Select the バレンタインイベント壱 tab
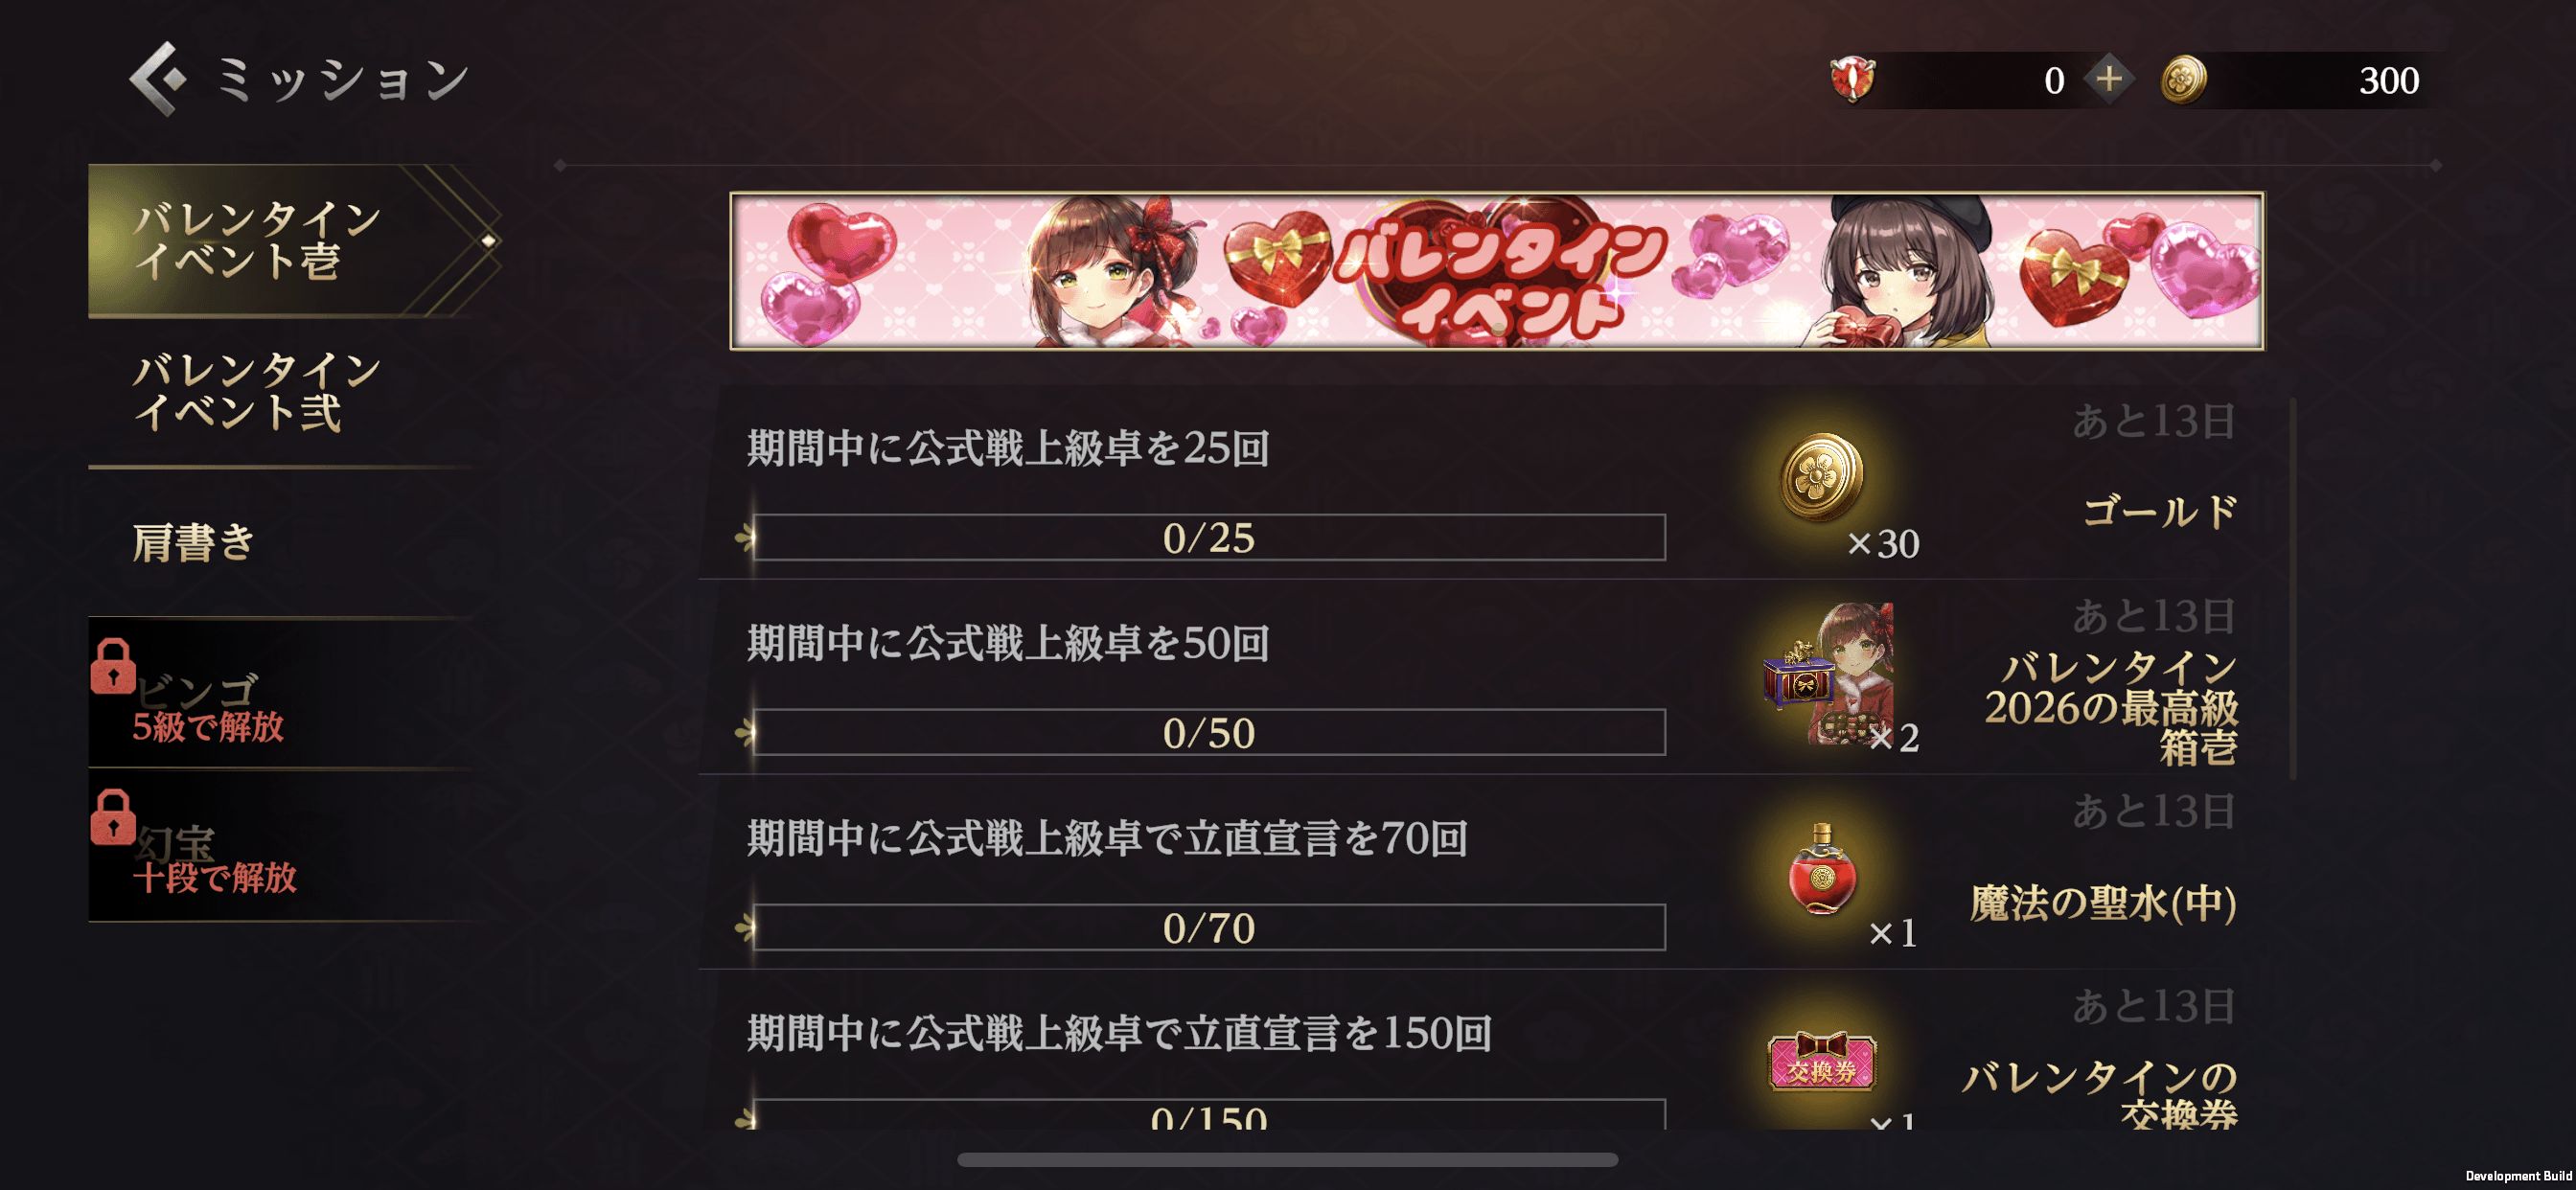The image size is (2576, 1190). pos(293,241)
